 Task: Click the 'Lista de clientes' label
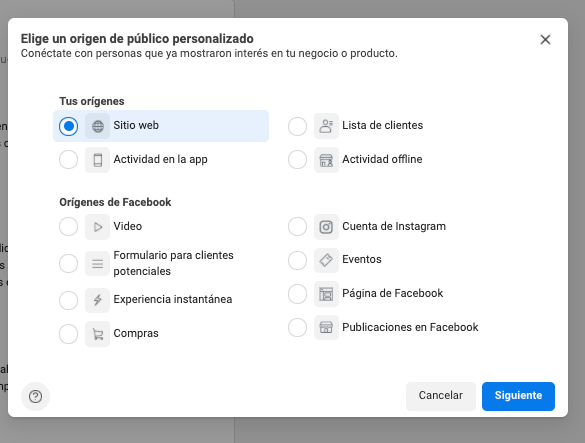(382, 125)
